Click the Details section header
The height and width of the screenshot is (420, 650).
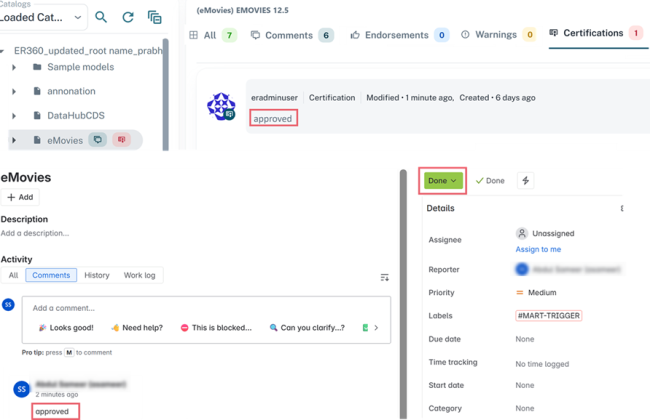[440, 208]
